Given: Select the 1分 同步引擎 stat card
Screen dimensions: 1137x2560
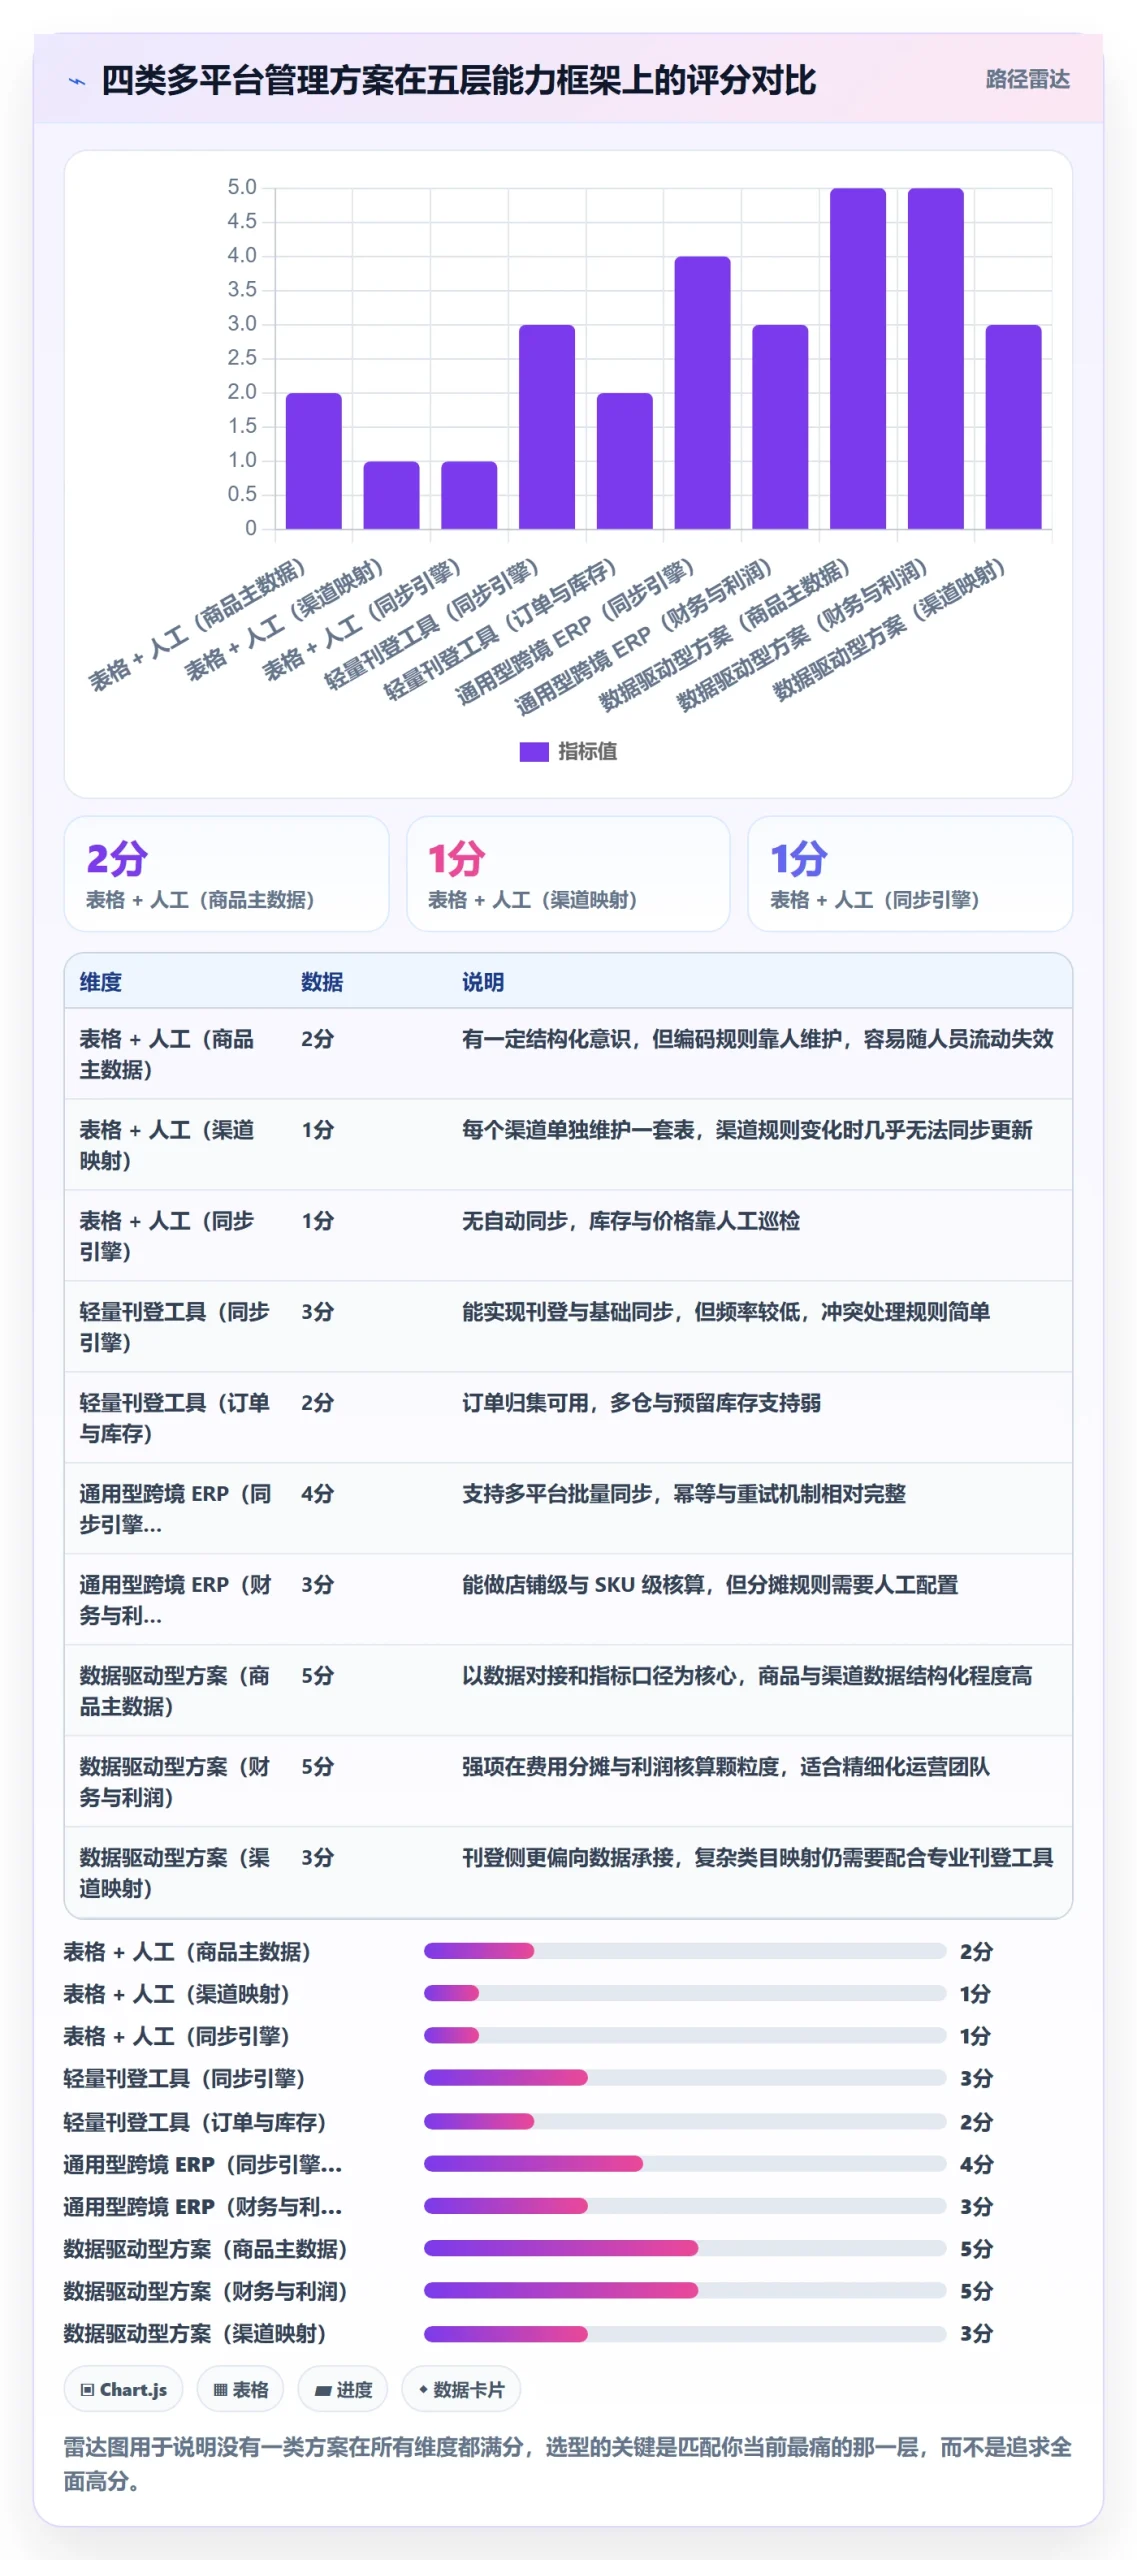Looking at the screenshot, I should [x=910, y=873].
